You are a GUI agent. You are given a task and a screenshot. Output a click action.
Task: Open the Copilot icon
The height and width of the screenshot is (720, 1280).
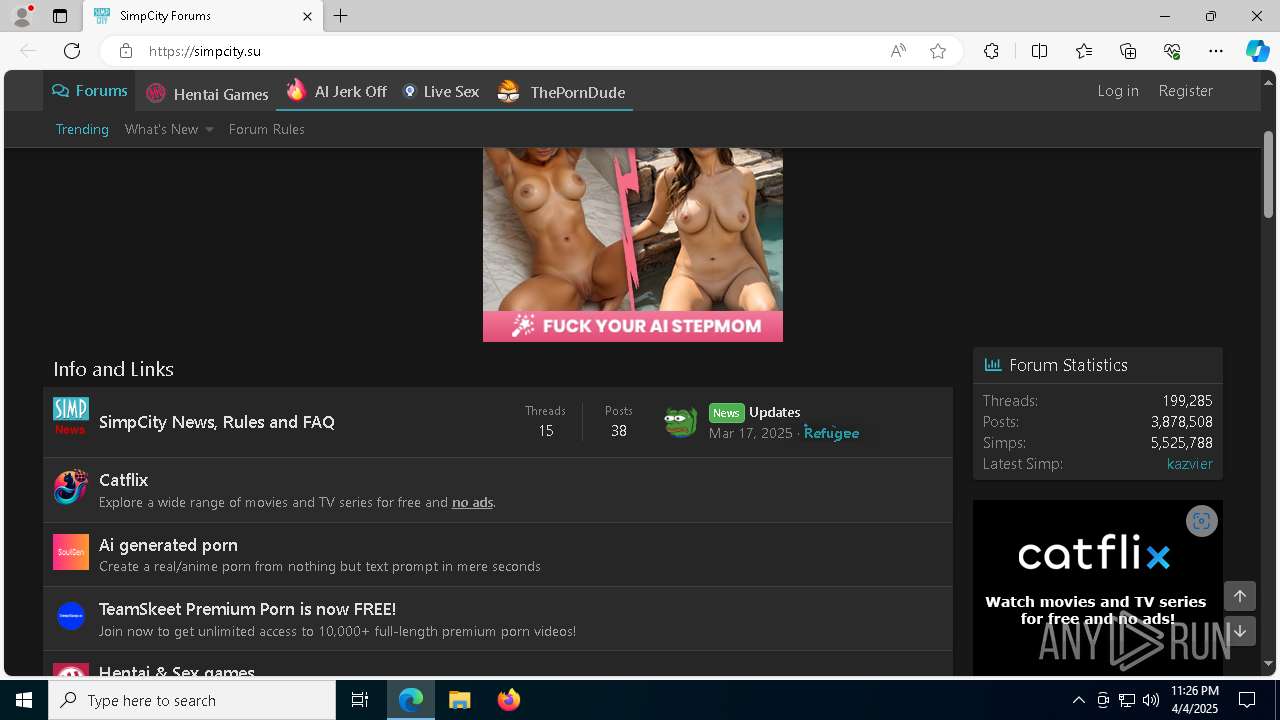[x=1258, y=51]
